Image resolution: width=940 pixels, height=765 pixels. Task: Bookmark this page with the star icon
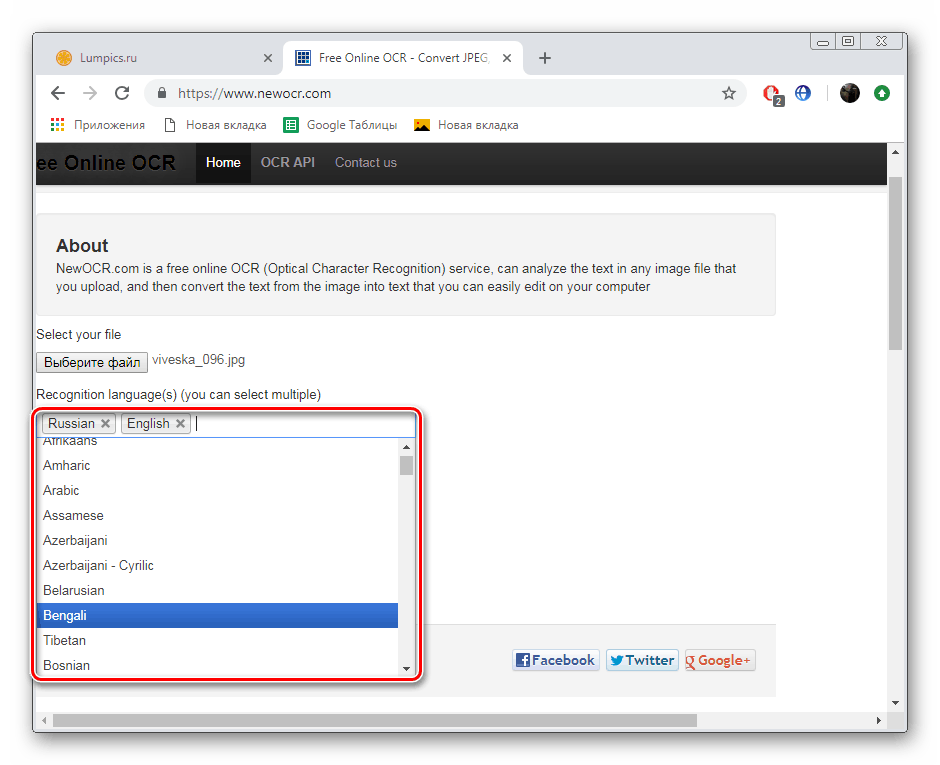click(728, 93)
